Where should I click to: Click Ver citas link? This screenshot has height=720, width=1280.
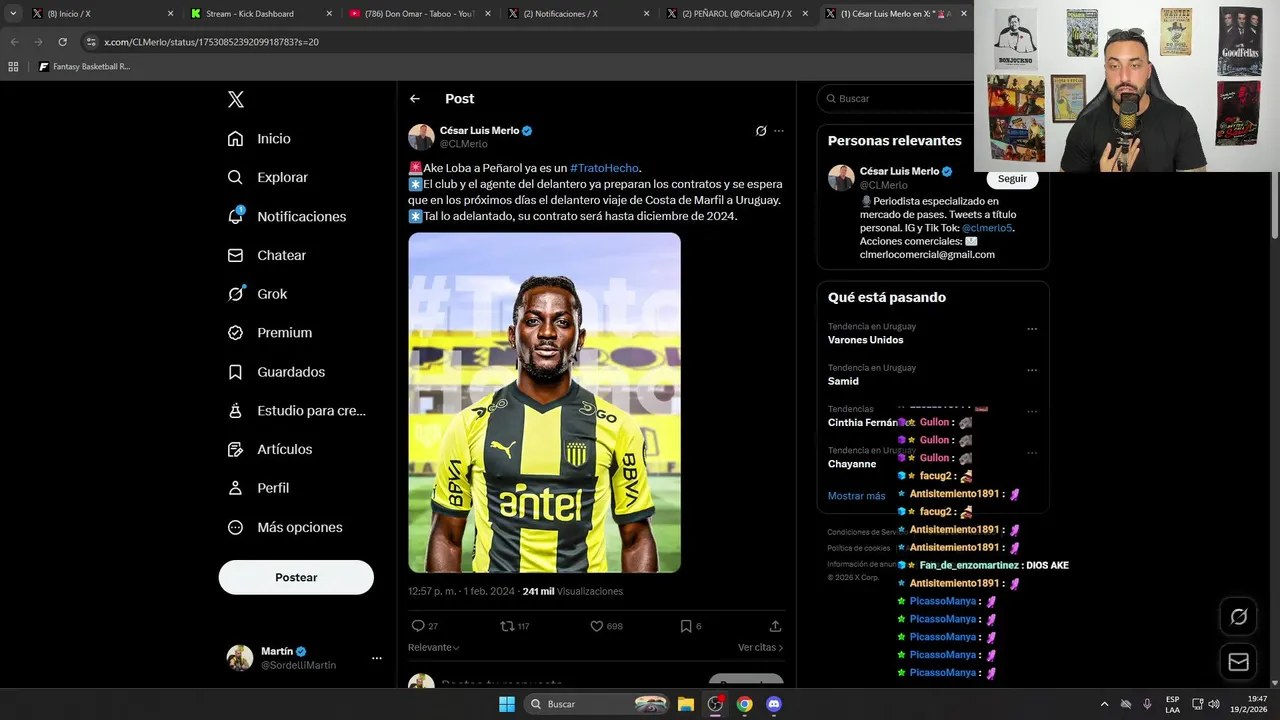tap(760, 647)
